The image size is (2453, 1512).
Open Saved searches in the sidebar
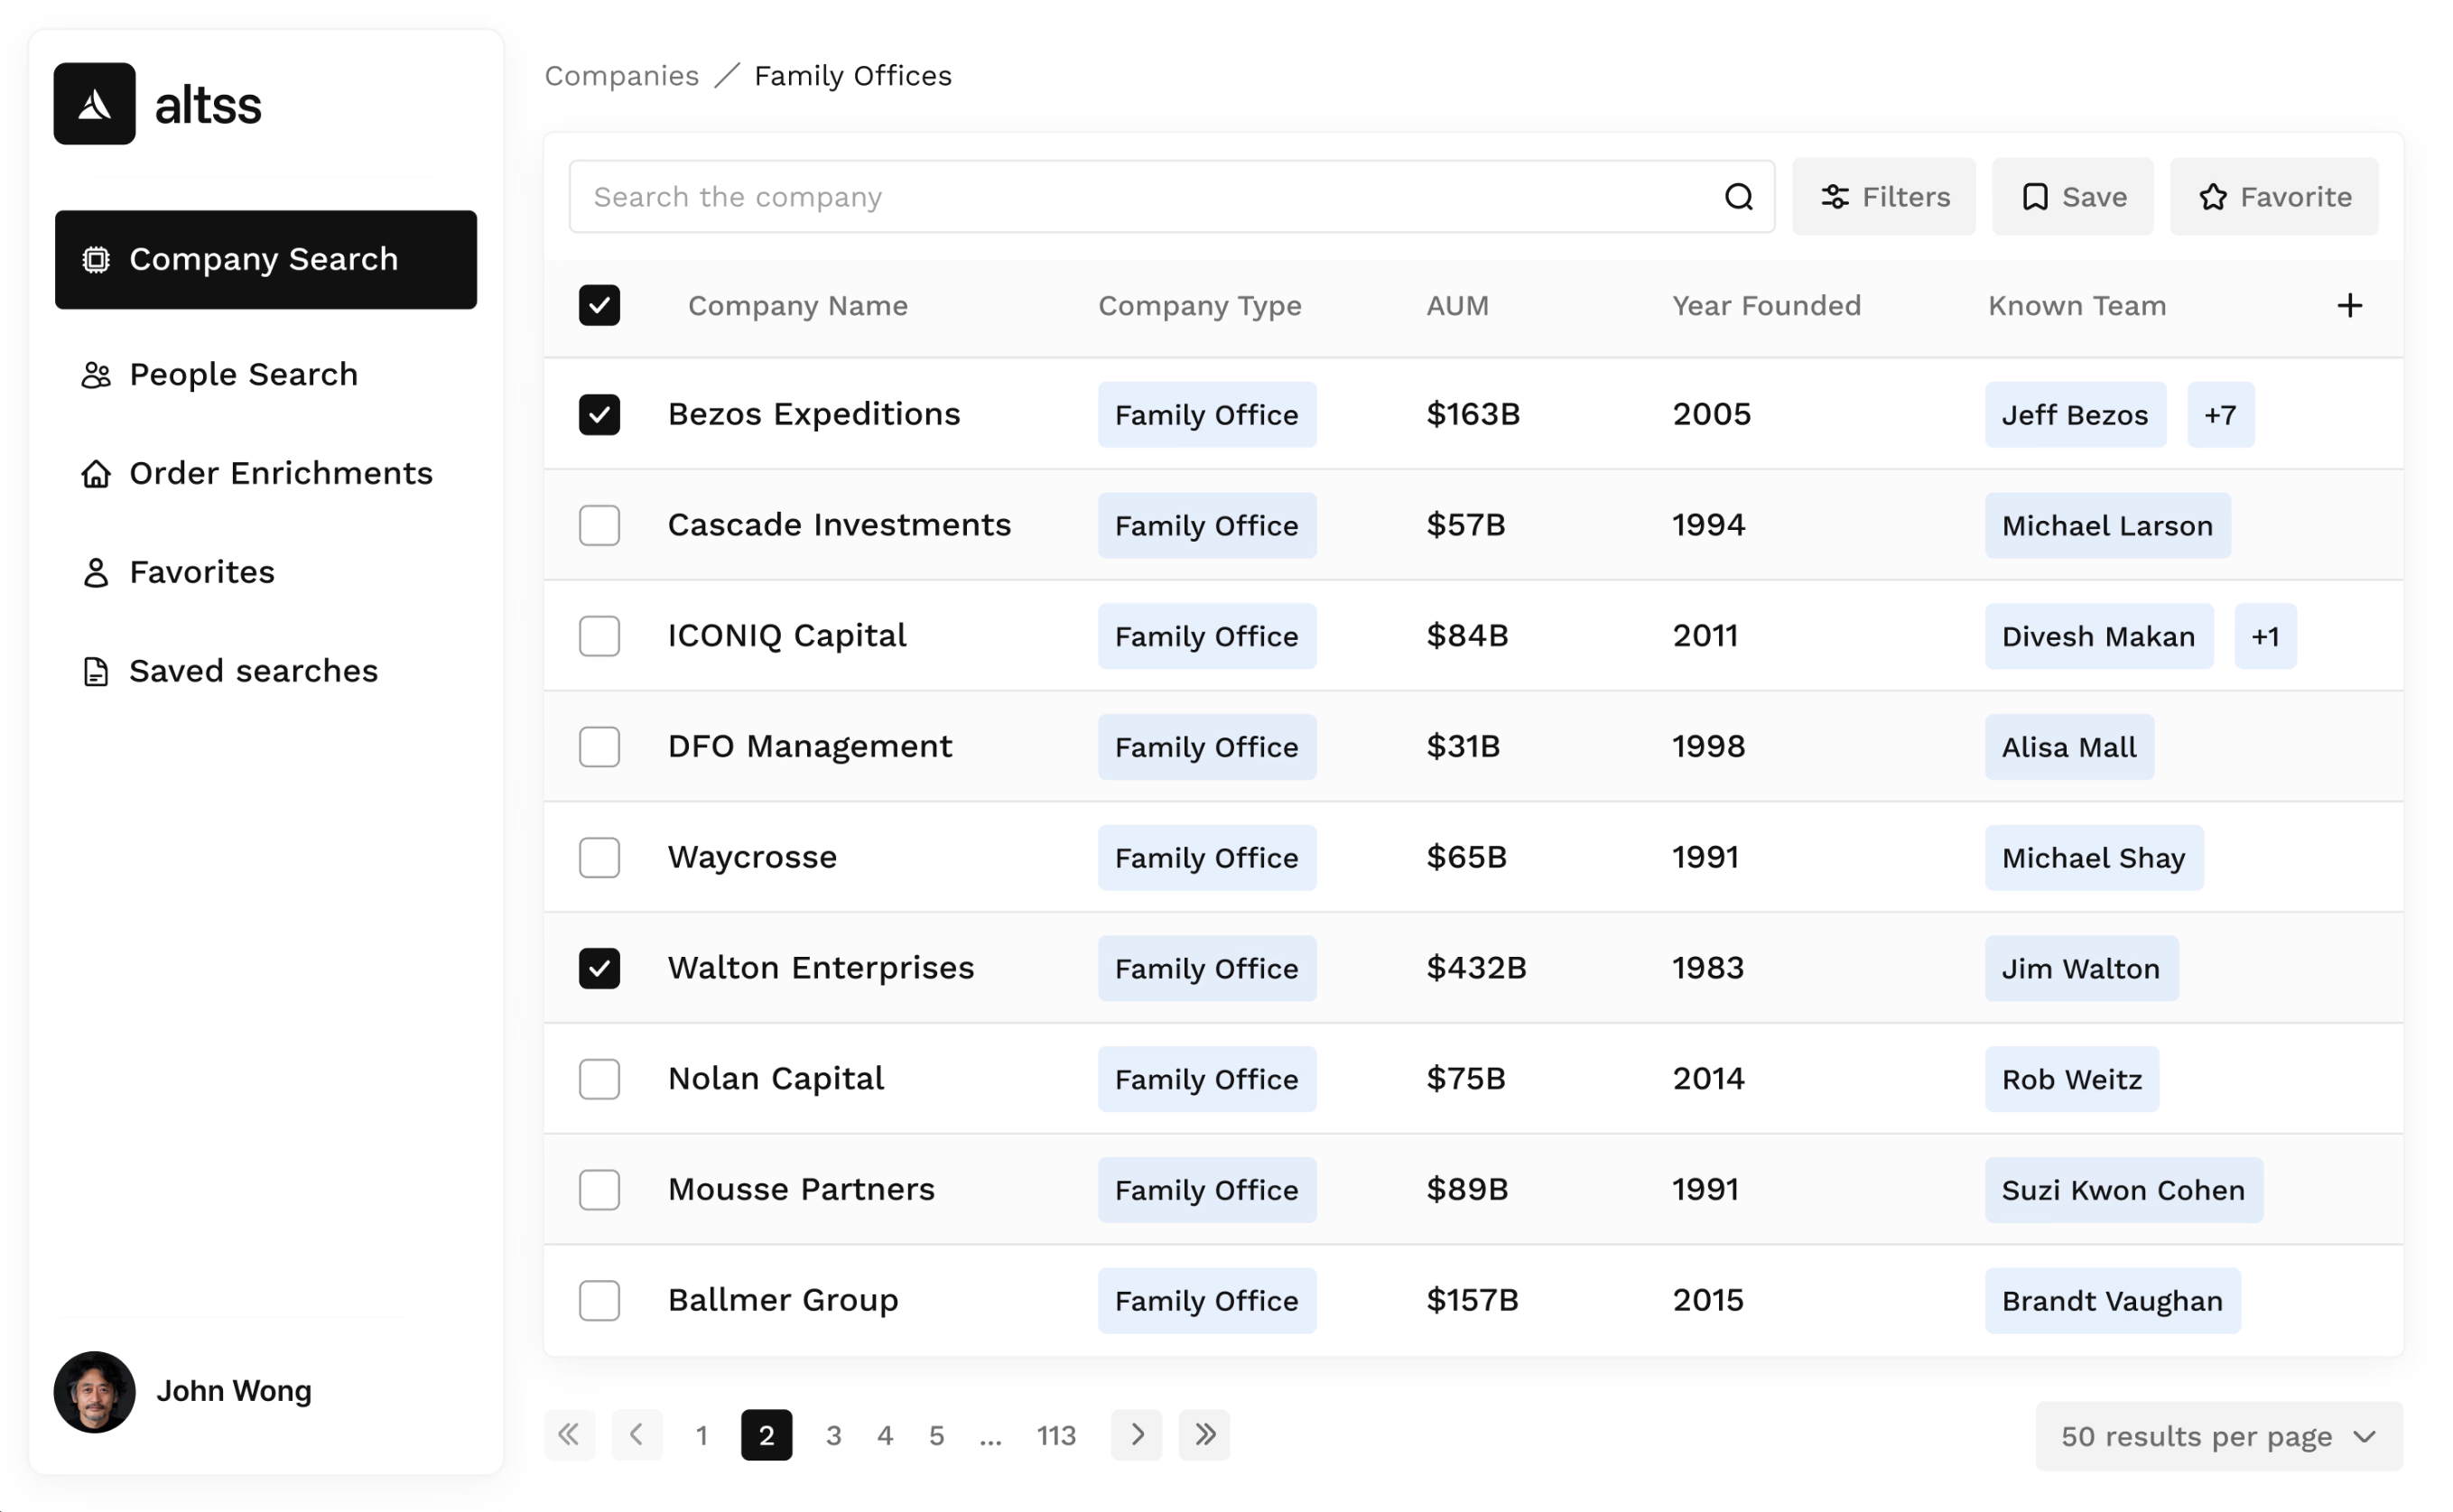pyautogui.click(x=253, y=671)
